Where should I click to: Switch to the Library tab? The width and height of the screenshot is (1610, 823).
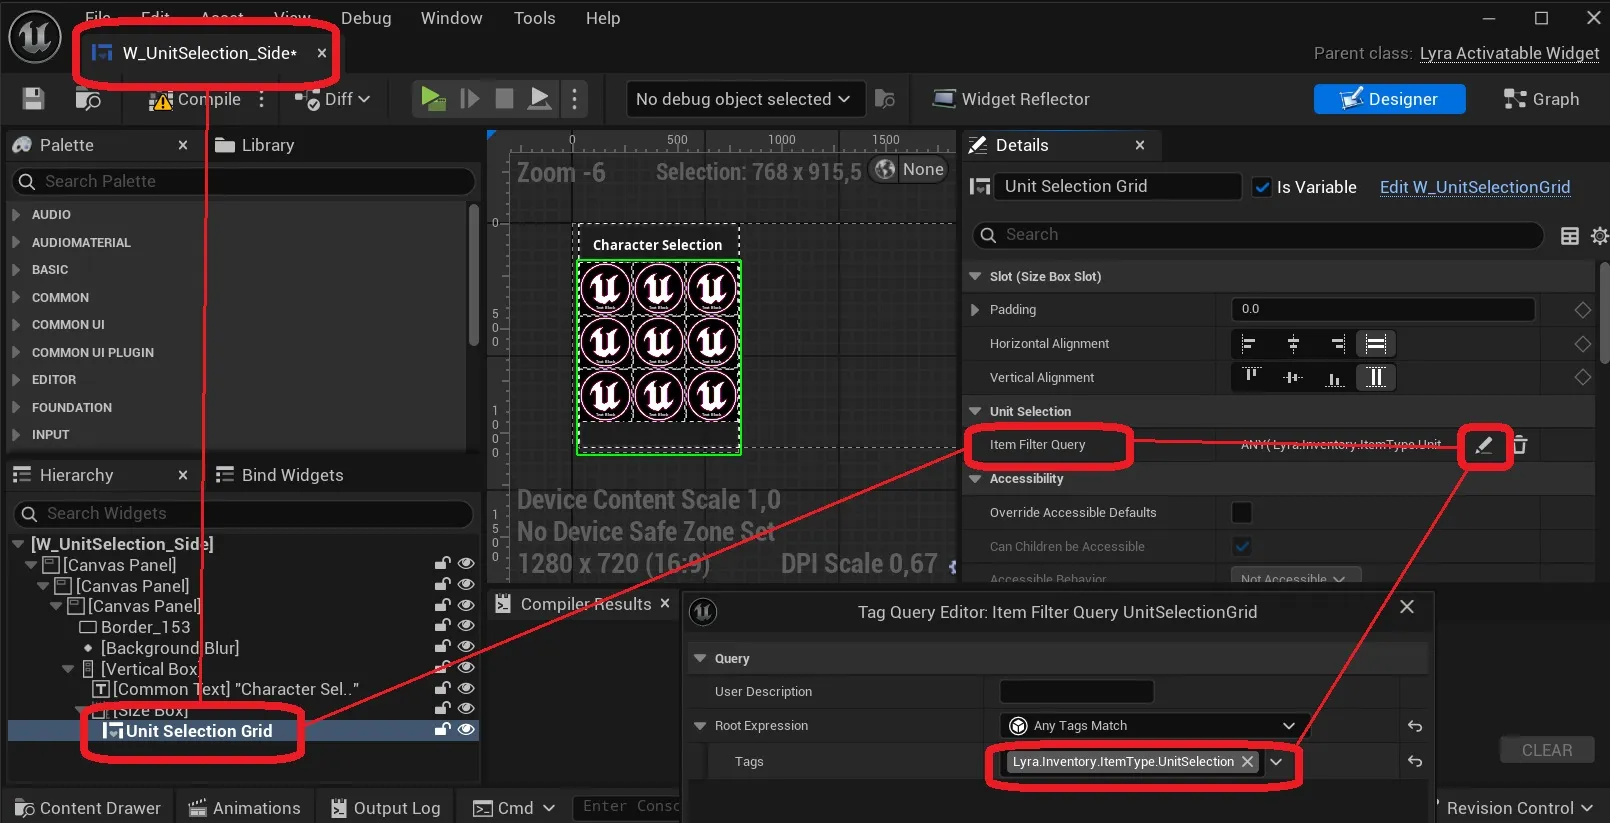[x=255, y=145]
